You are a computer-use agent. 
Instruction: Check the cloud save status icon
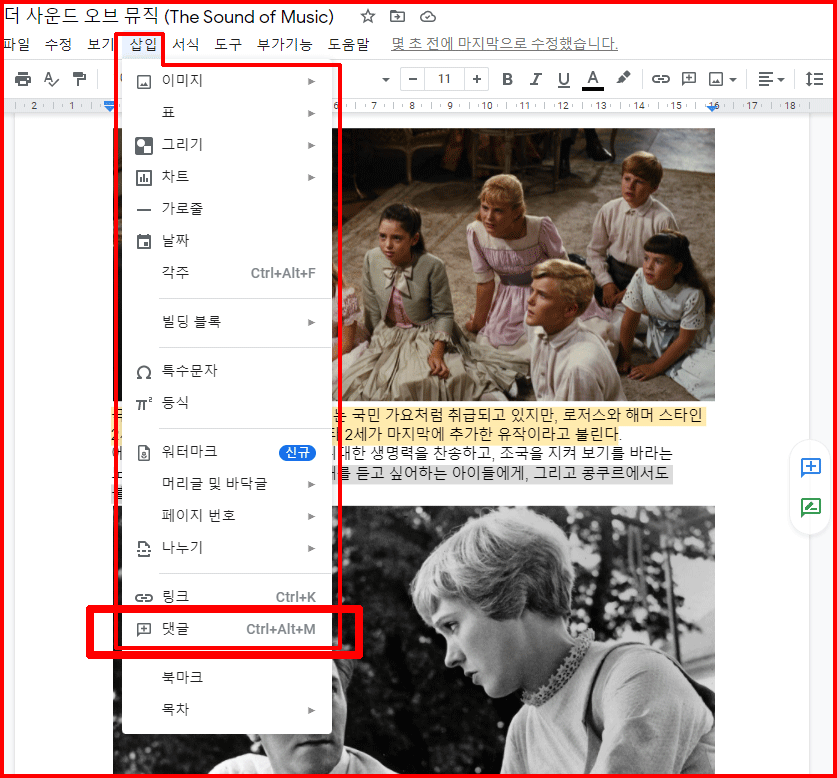428,17
